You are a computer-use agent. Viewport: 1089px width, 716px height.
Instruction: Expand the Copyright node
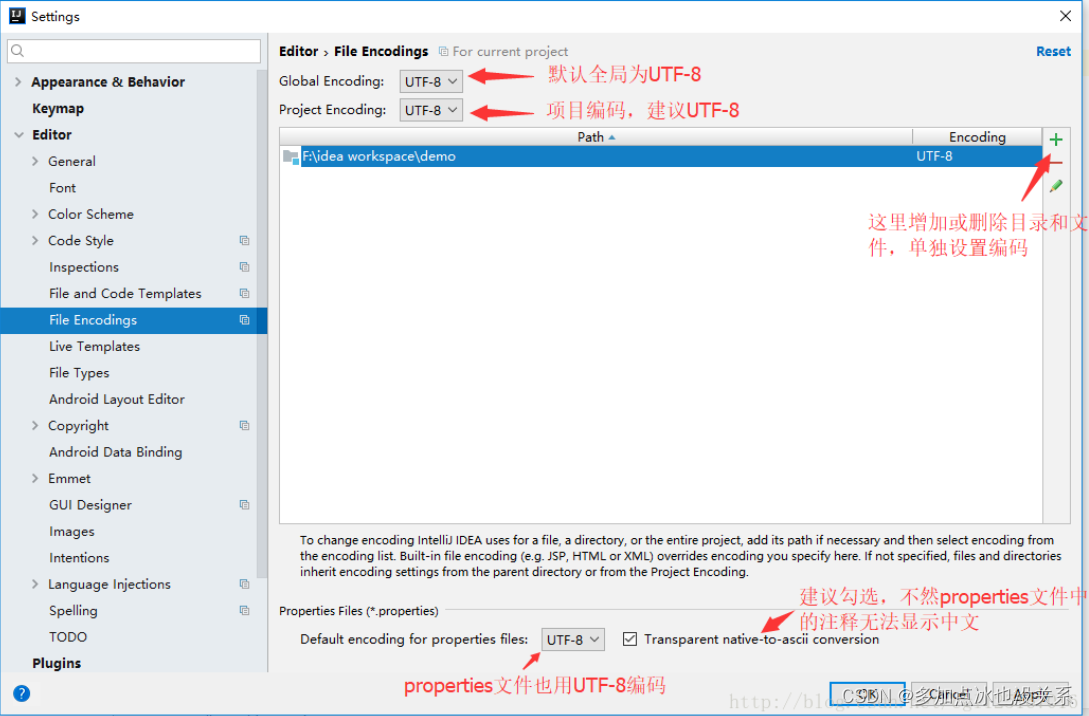point(35,425)
